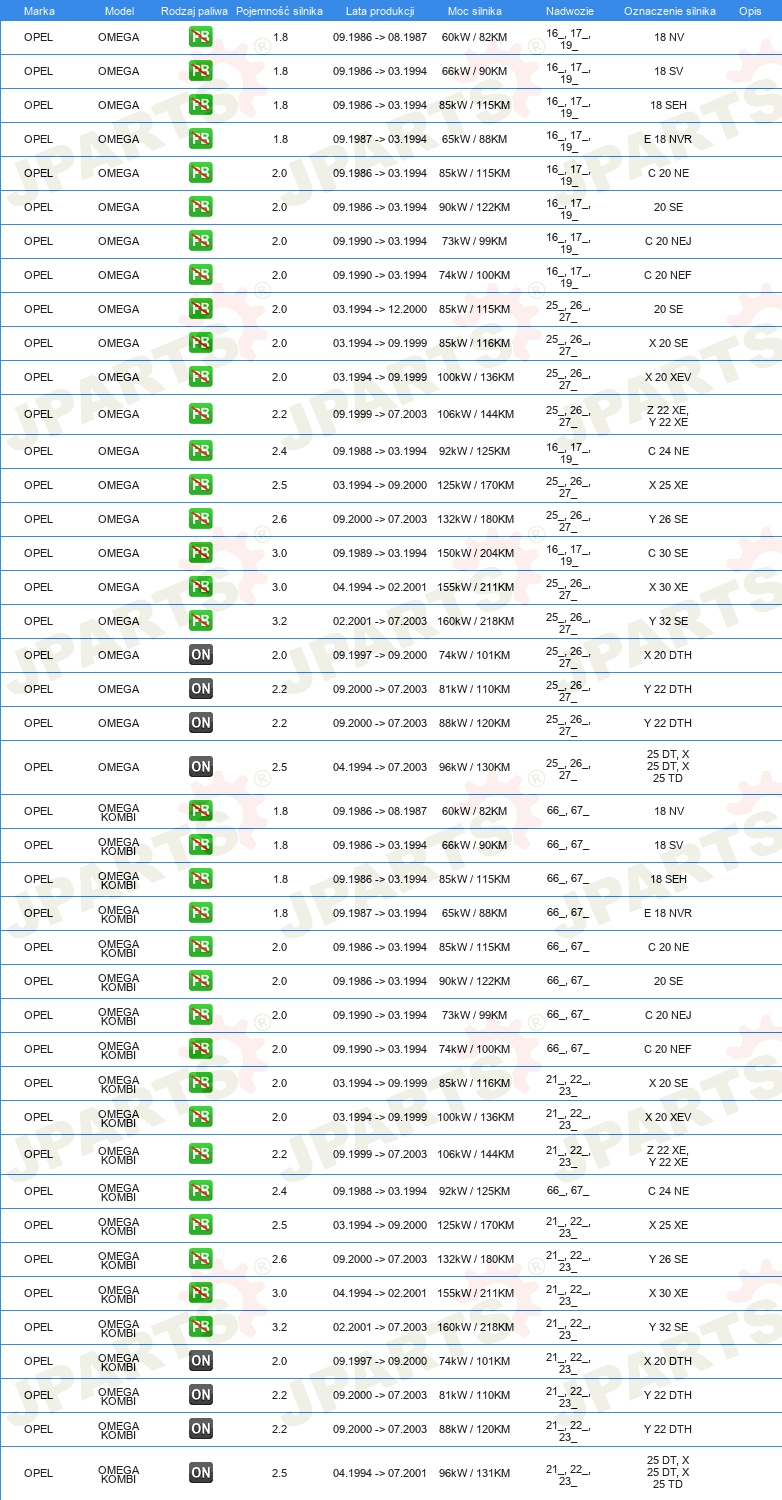Viewport: 782px width, 1500px height.
Task: Click petrol icon in OMEGA C 24 NE row
Action: click(201, 452)
